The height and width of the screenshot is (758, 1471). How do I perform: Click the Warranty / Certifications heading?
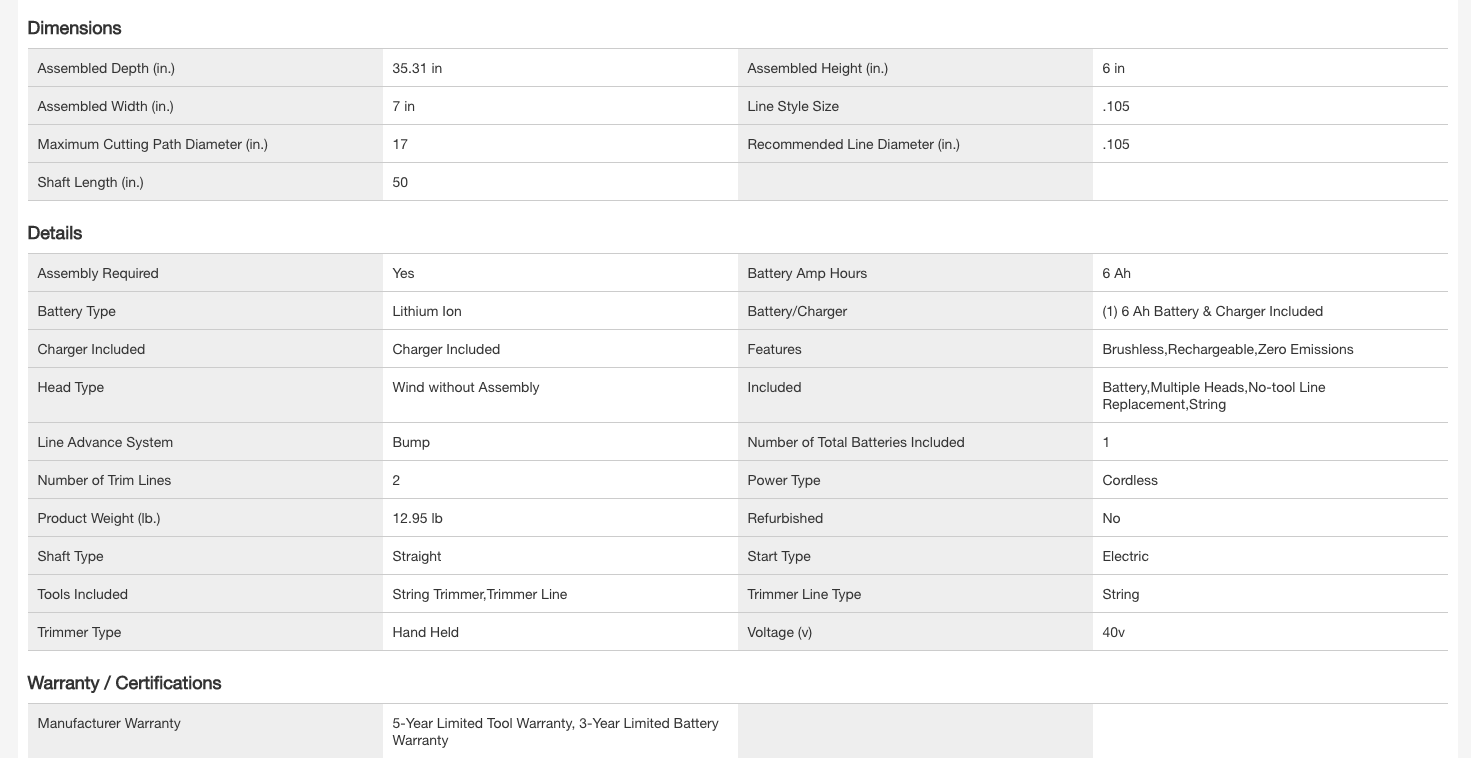[124, 683]
